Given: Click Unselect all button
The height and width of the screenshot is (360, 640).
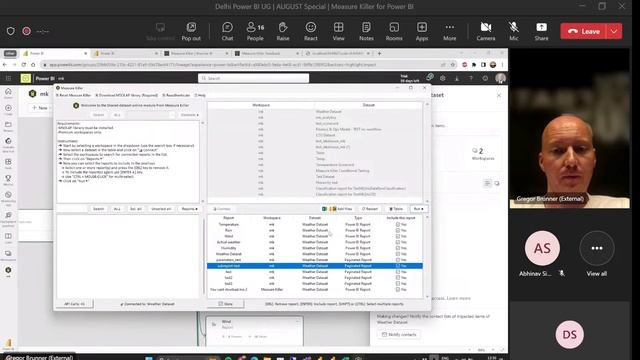Looking at the screenshot, I should tap(161, 209).
